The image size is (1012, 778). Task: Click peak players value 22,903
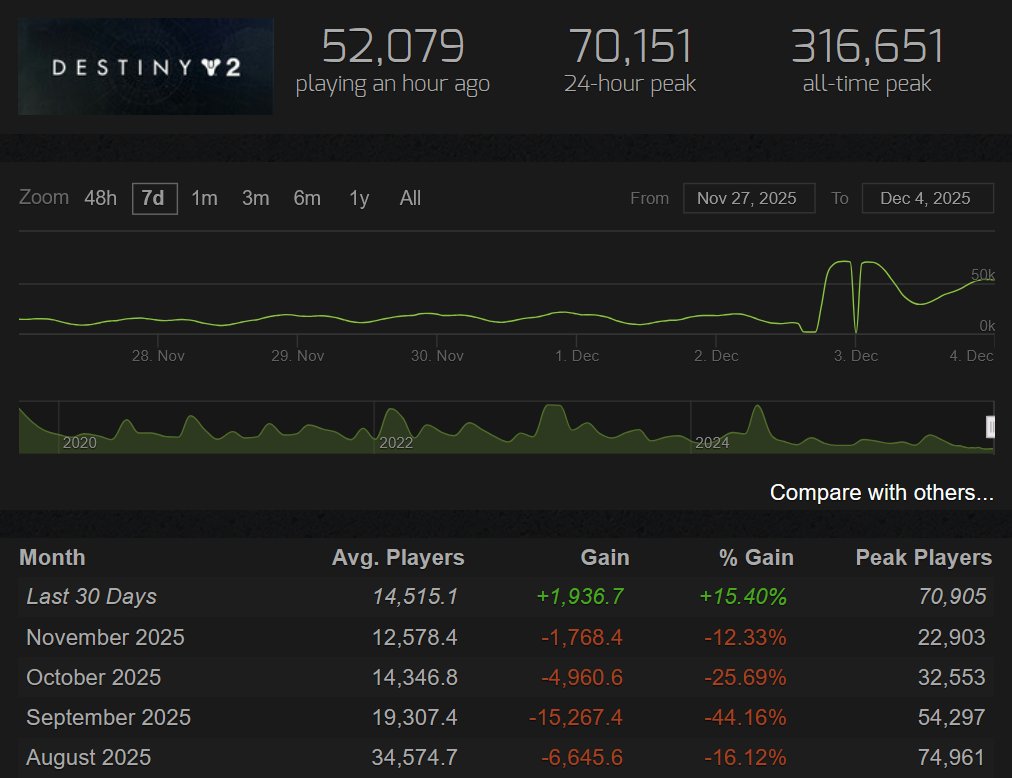coord(952,638)
